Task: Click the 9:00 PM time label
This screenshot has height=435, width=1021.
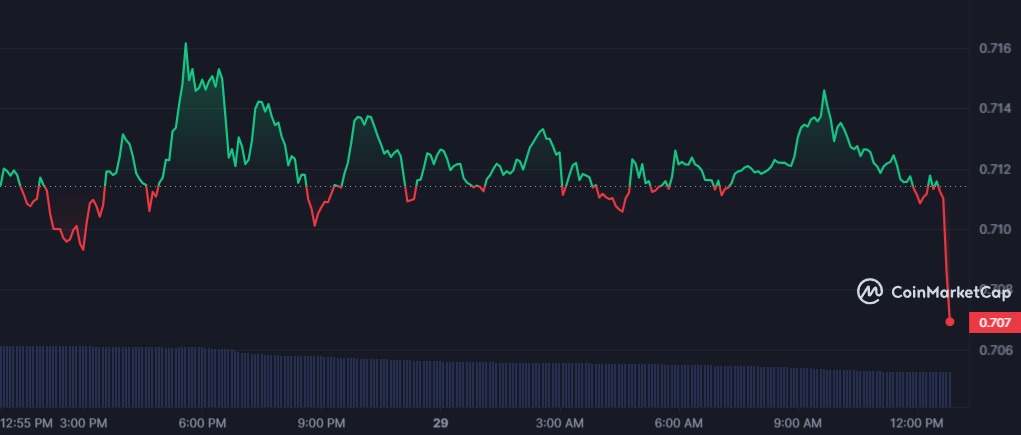Action: click(322, 423)
